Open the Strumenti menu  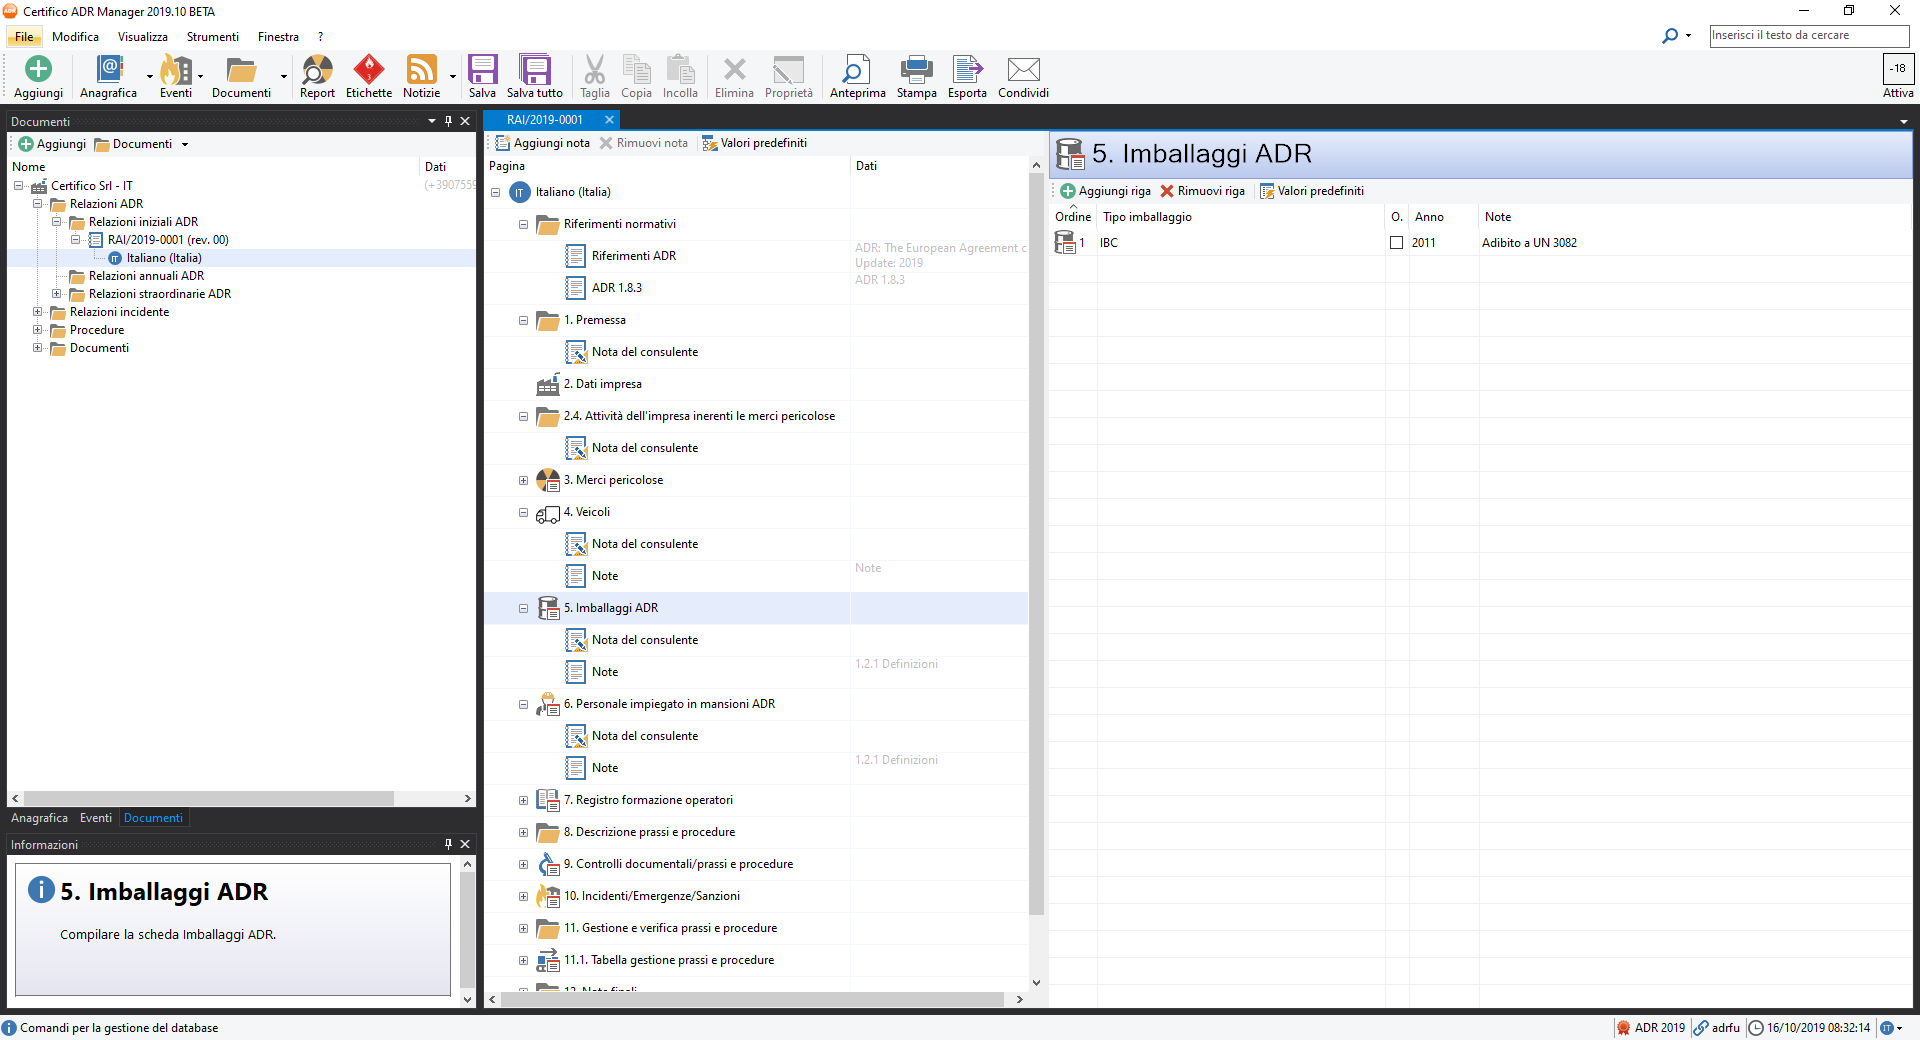click(212, 37)
